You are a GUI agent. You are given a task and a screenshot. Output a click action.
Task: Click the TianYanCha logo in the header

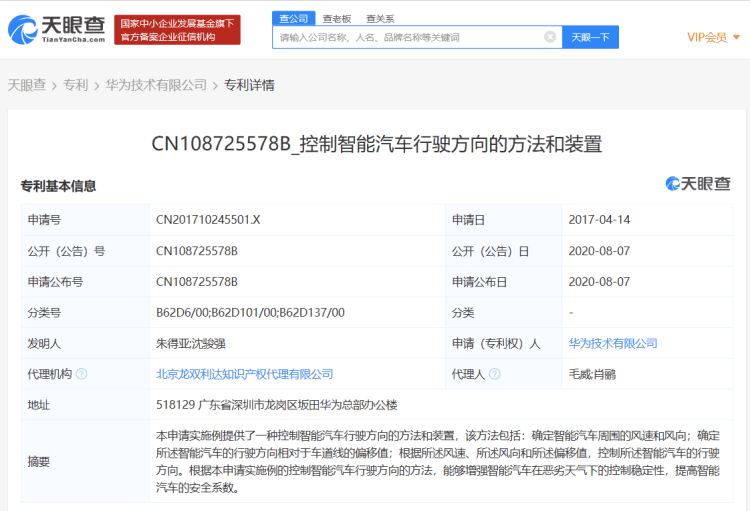tap(56, 30)
